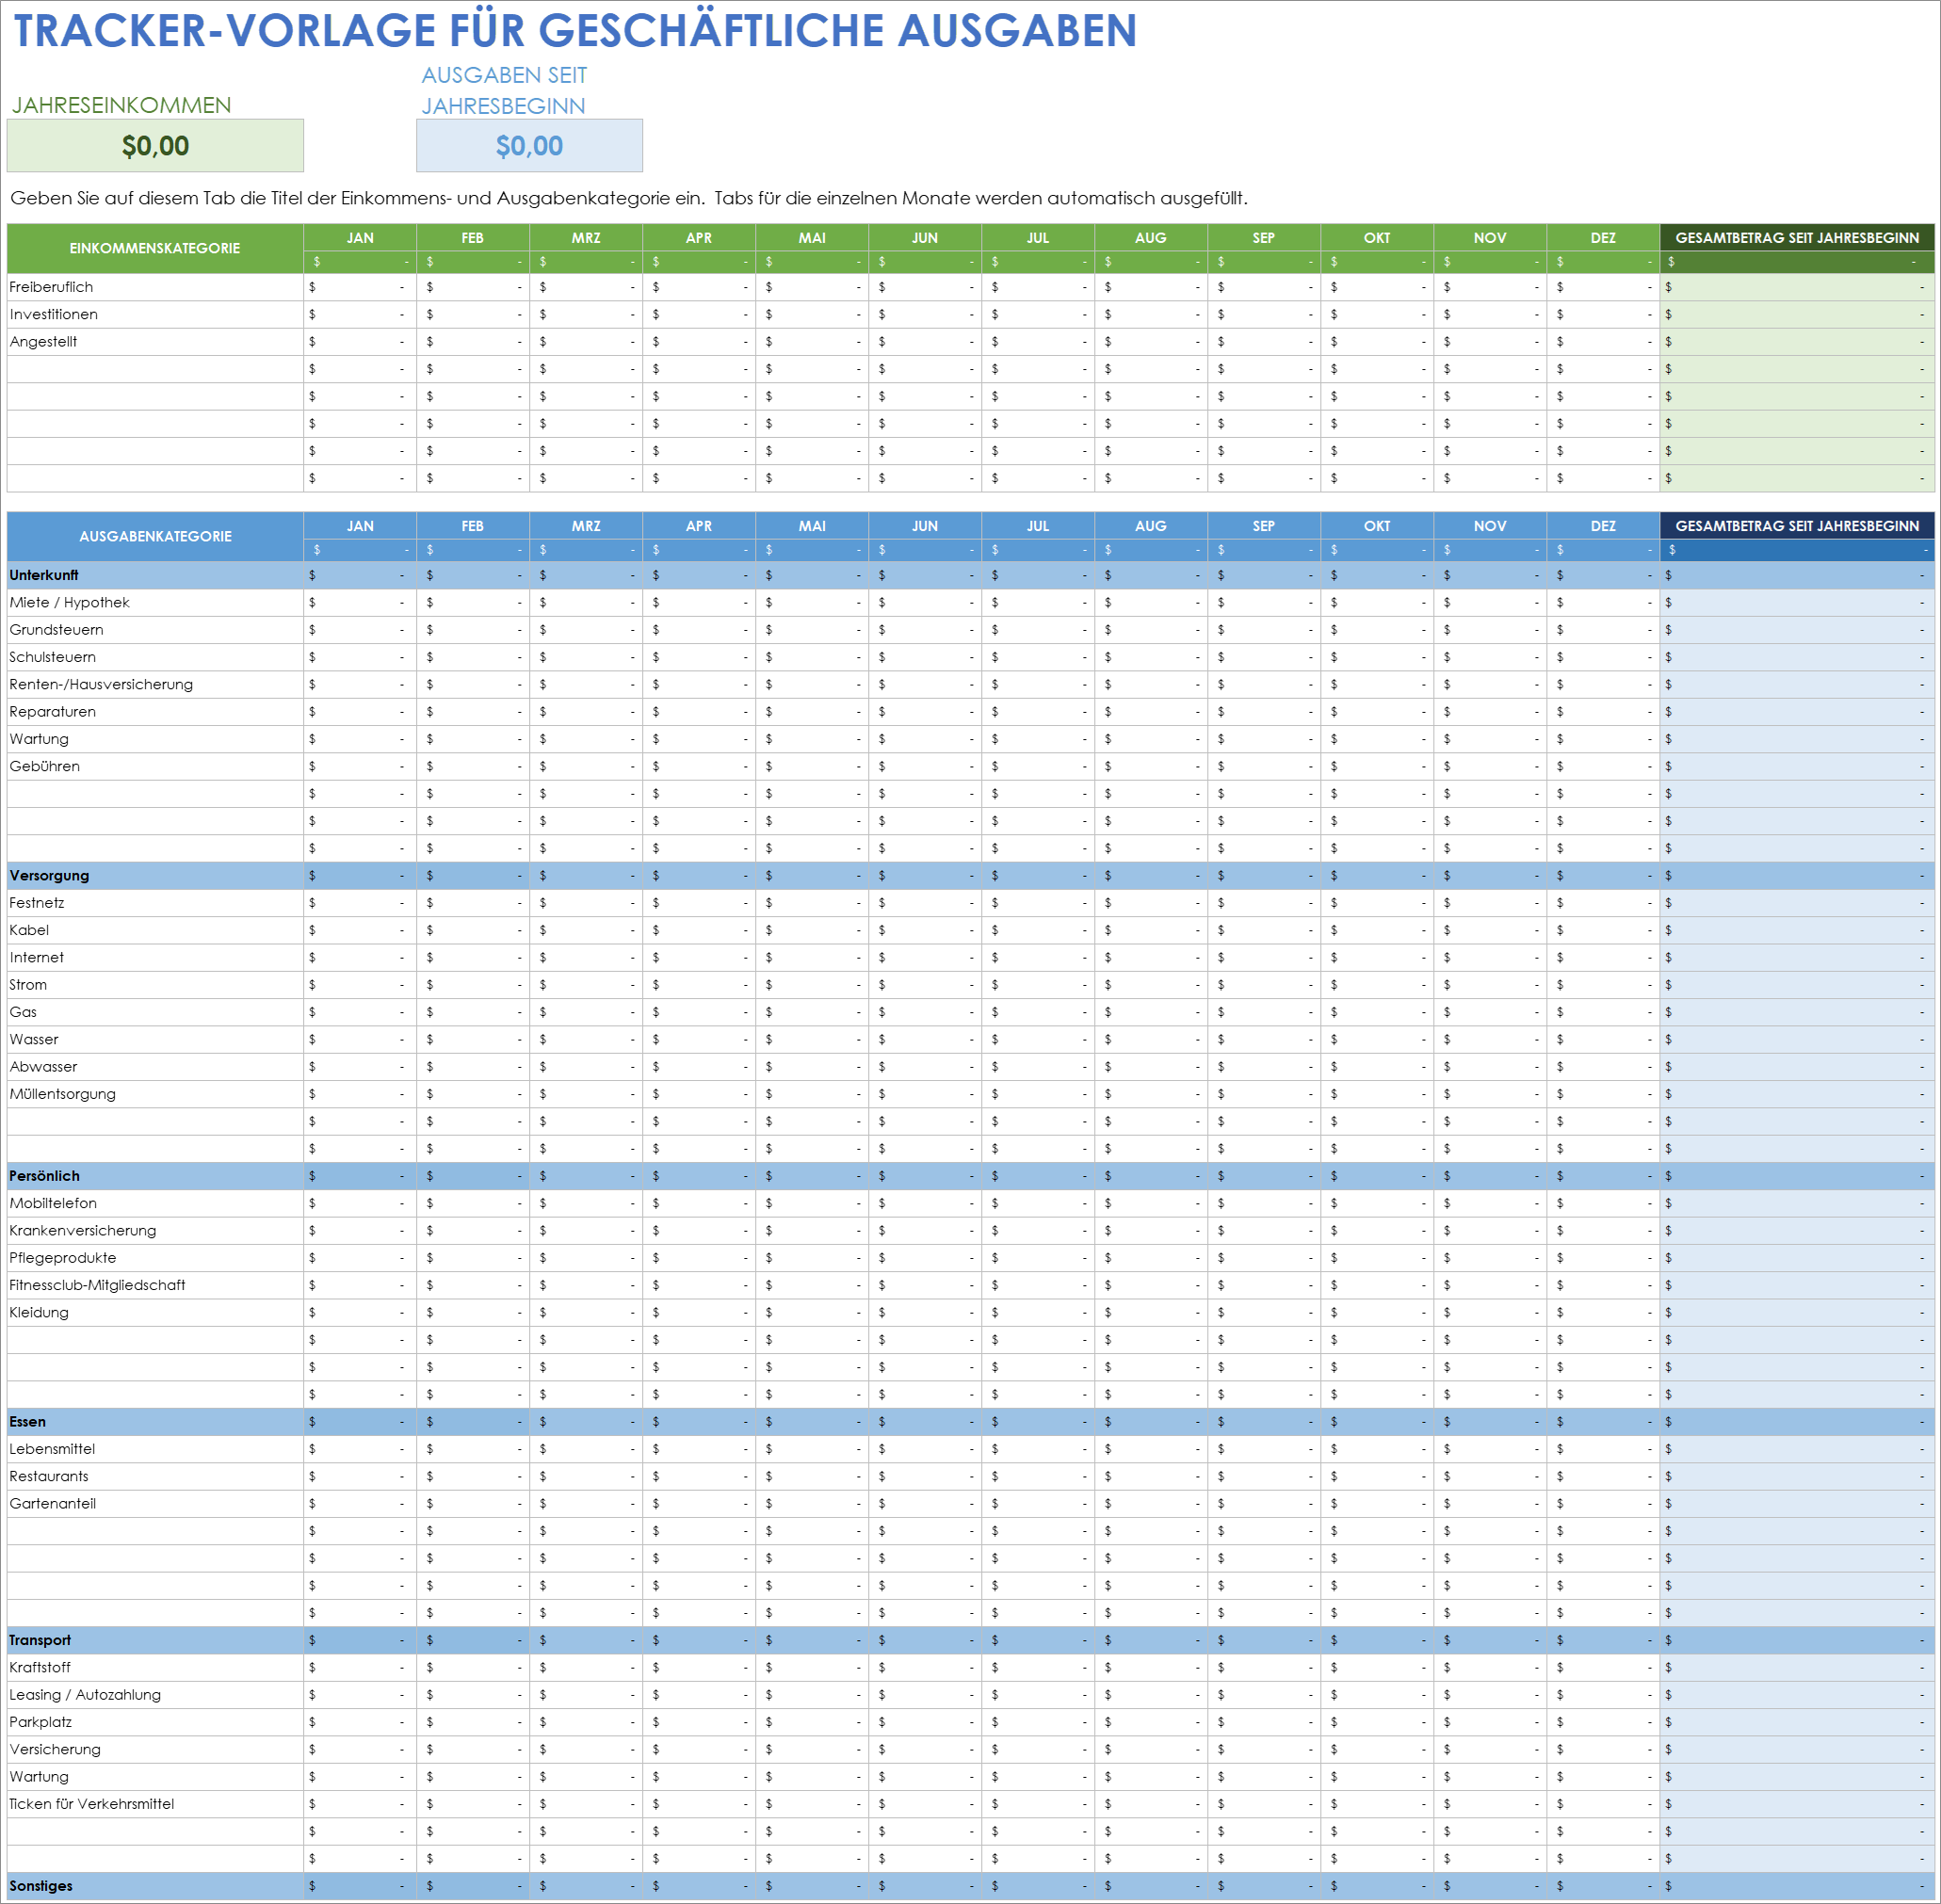The width and height of the screenshot is (1941, 1904).
Task: Select the Schulsteuern row label
Action: 155,657
